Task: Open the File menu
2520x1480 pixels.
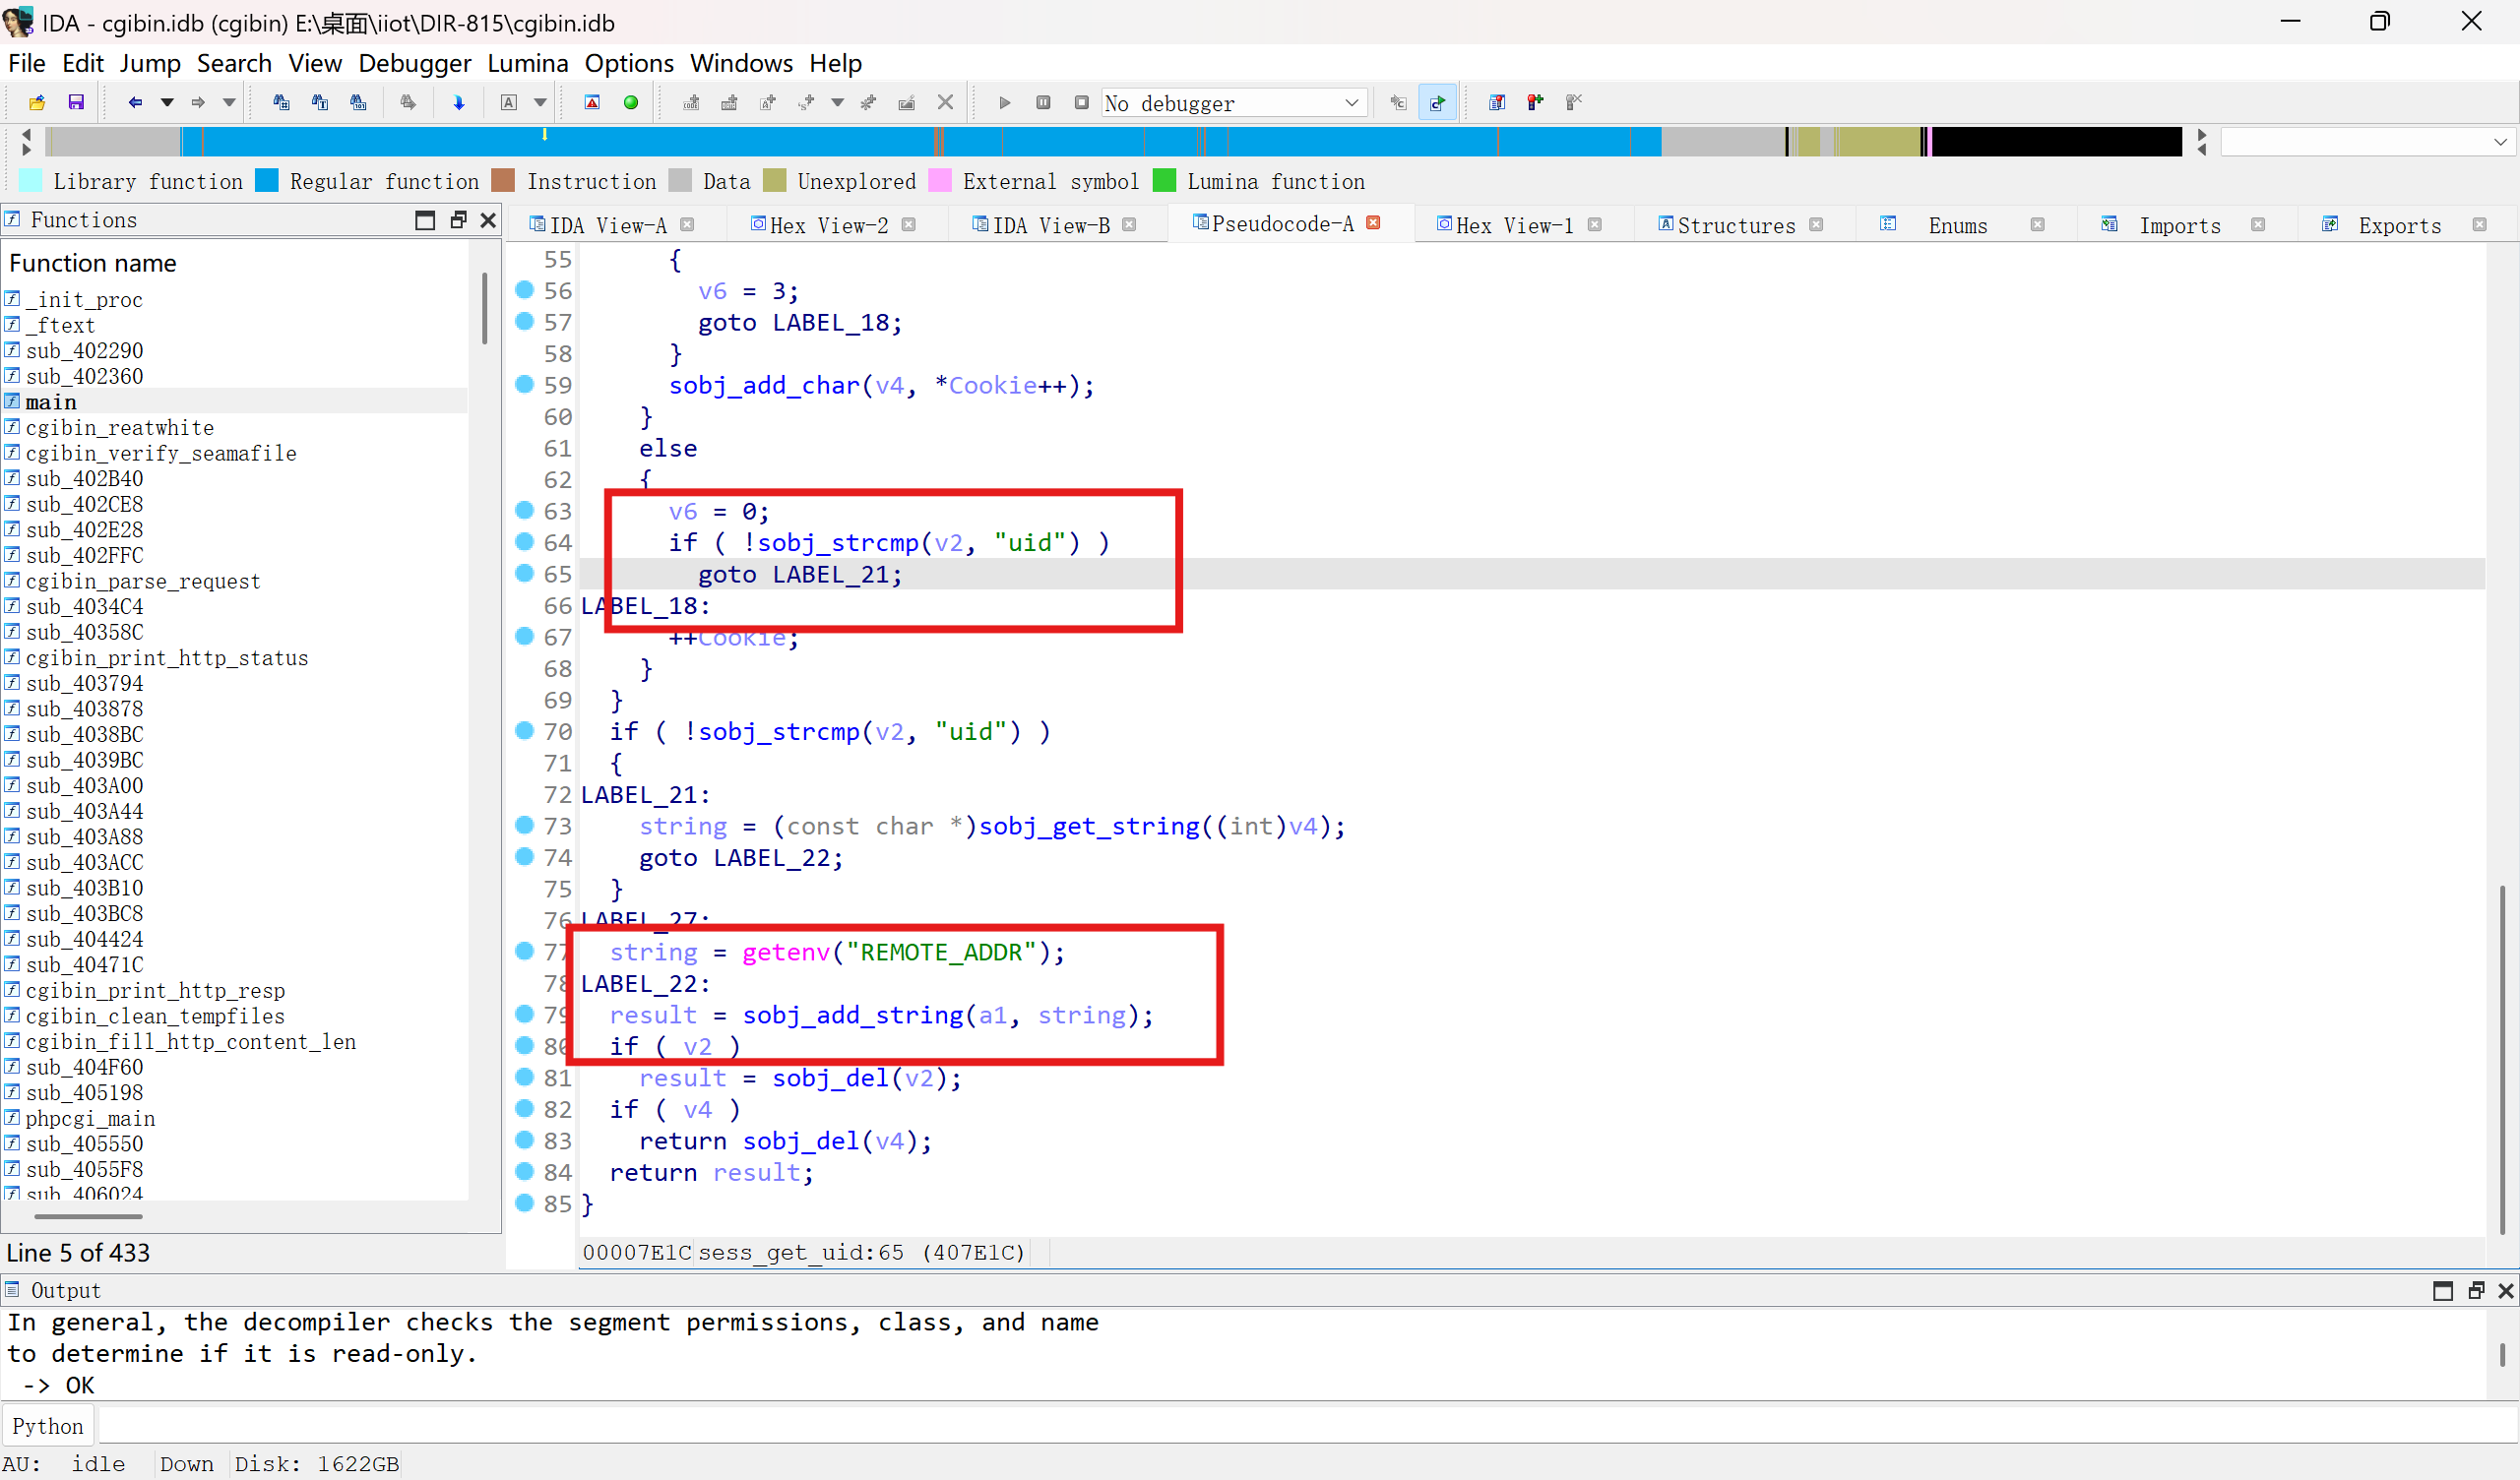Action: (27, 63)
